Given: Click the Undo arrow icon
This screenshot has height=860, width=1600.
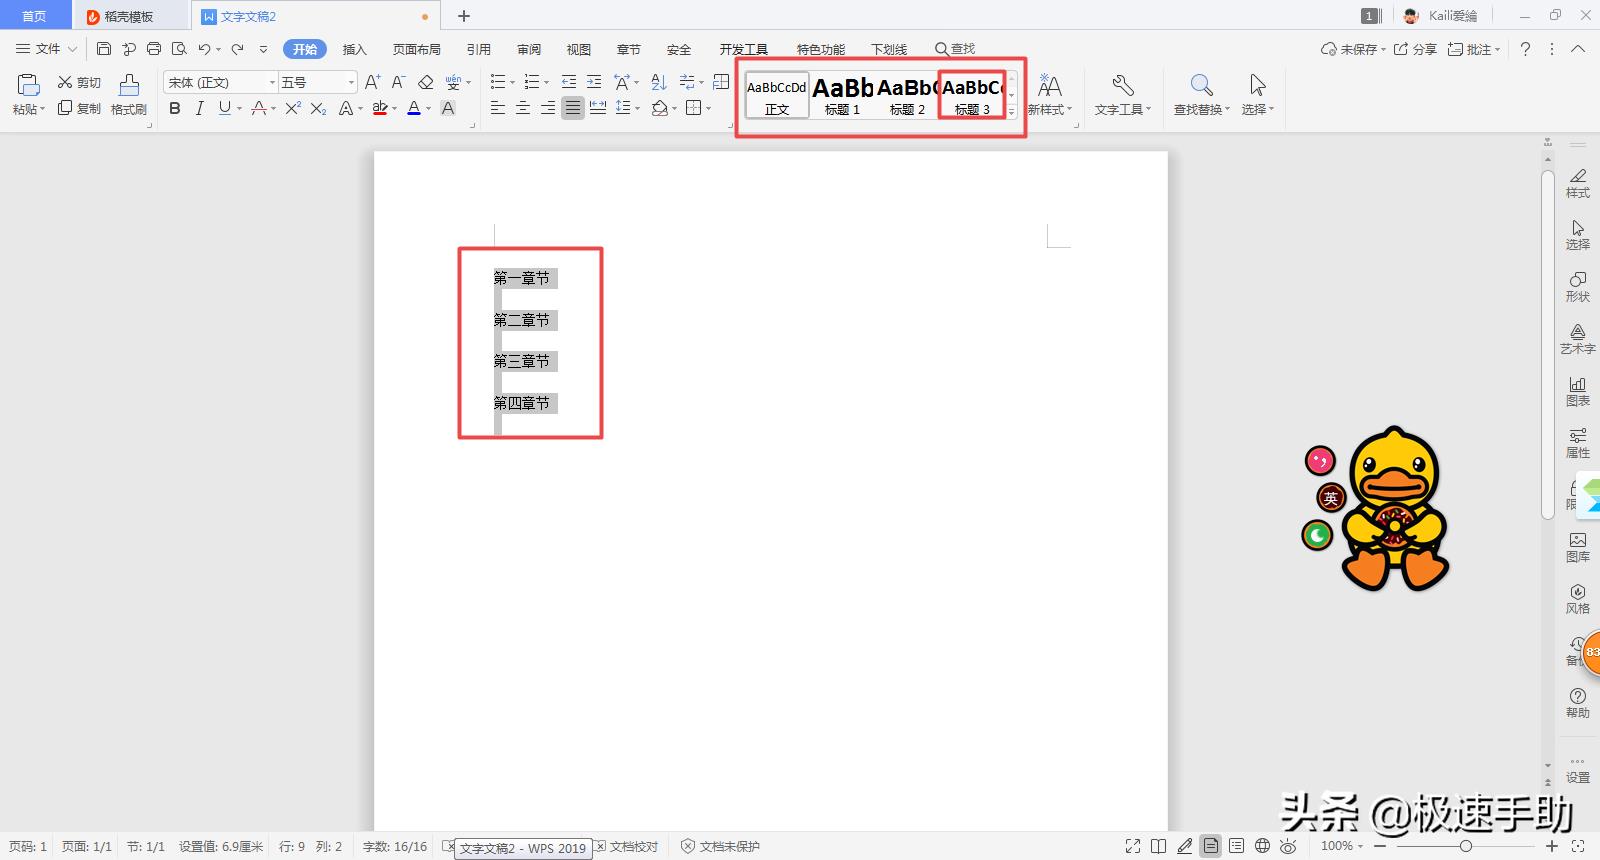Looking at the screenshot, I should 204,49.
